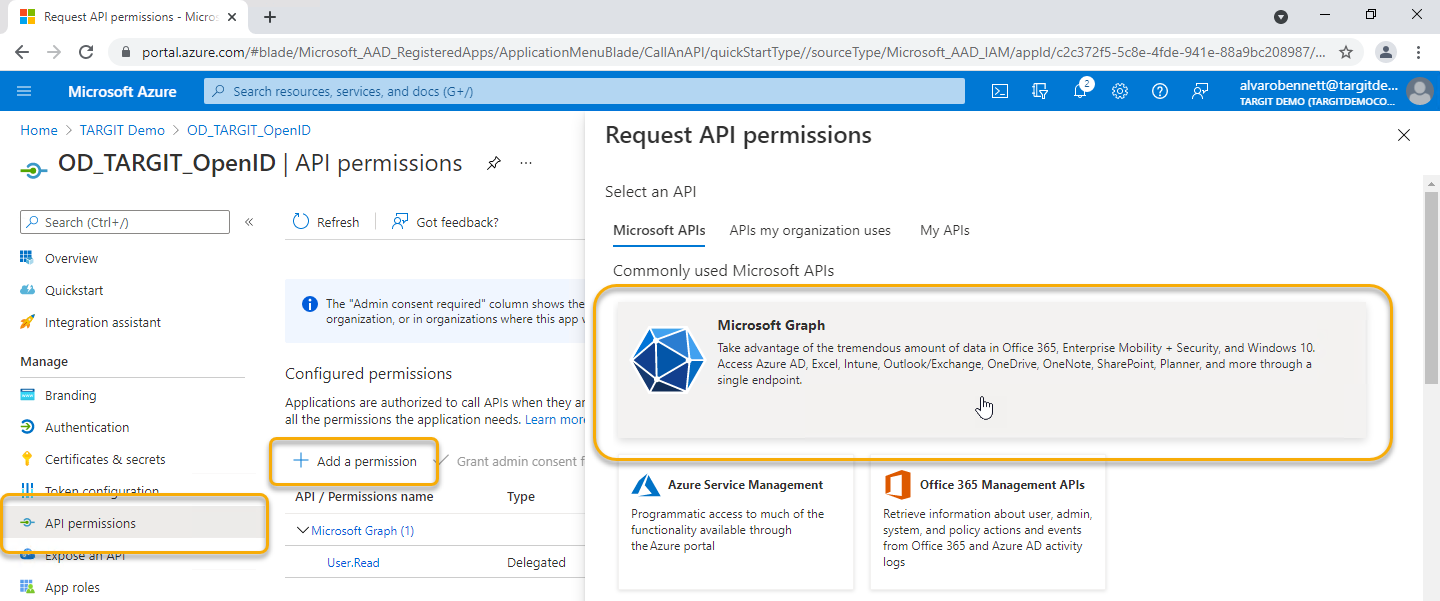Click the API / Permissions name column header
1440x601 pixels.
tap(364, 496)
